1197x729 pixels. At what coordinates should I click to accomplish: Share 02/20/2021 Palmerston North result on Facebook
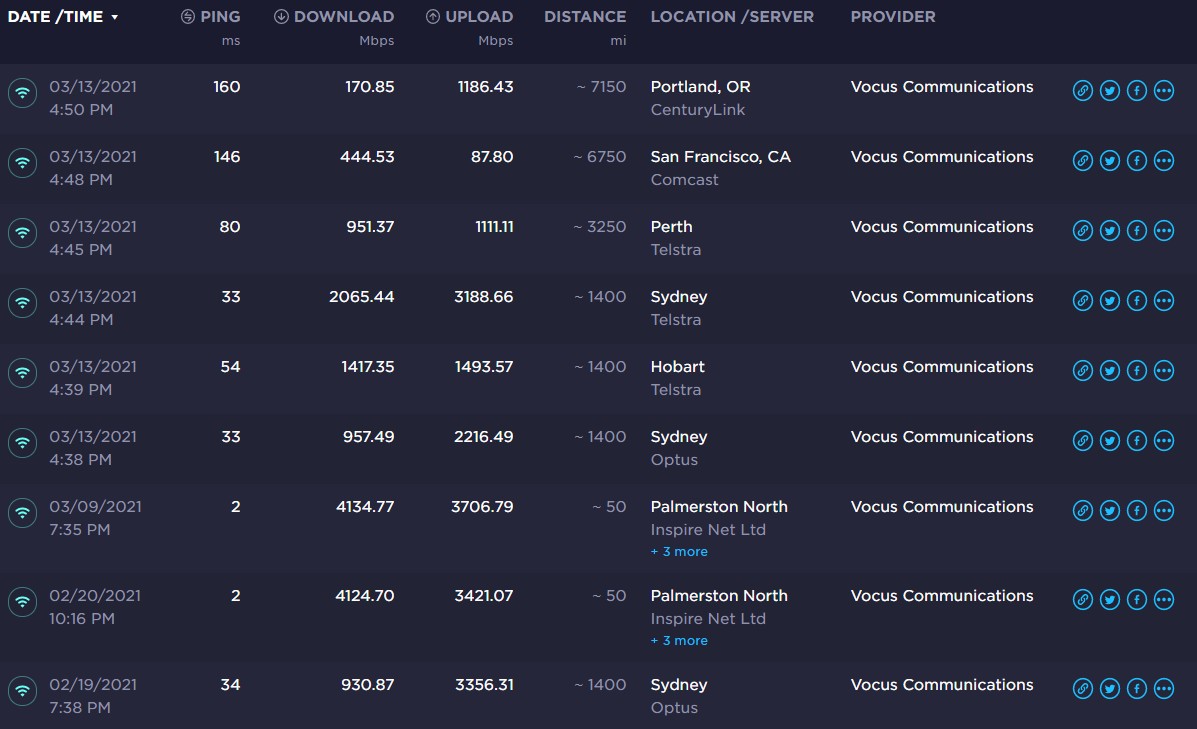click(x=1136, y=600)
